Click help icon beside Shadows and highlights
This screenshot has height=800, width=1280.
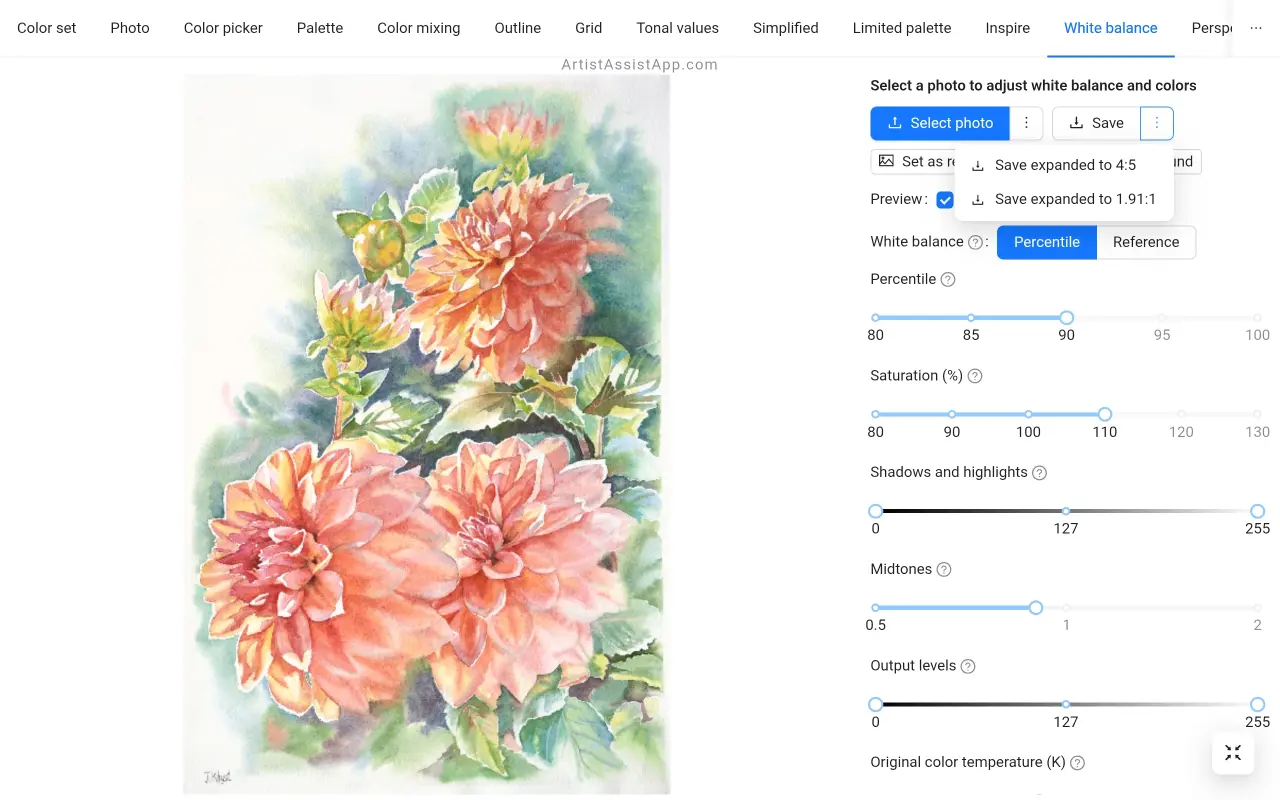tap(1039, 473)
